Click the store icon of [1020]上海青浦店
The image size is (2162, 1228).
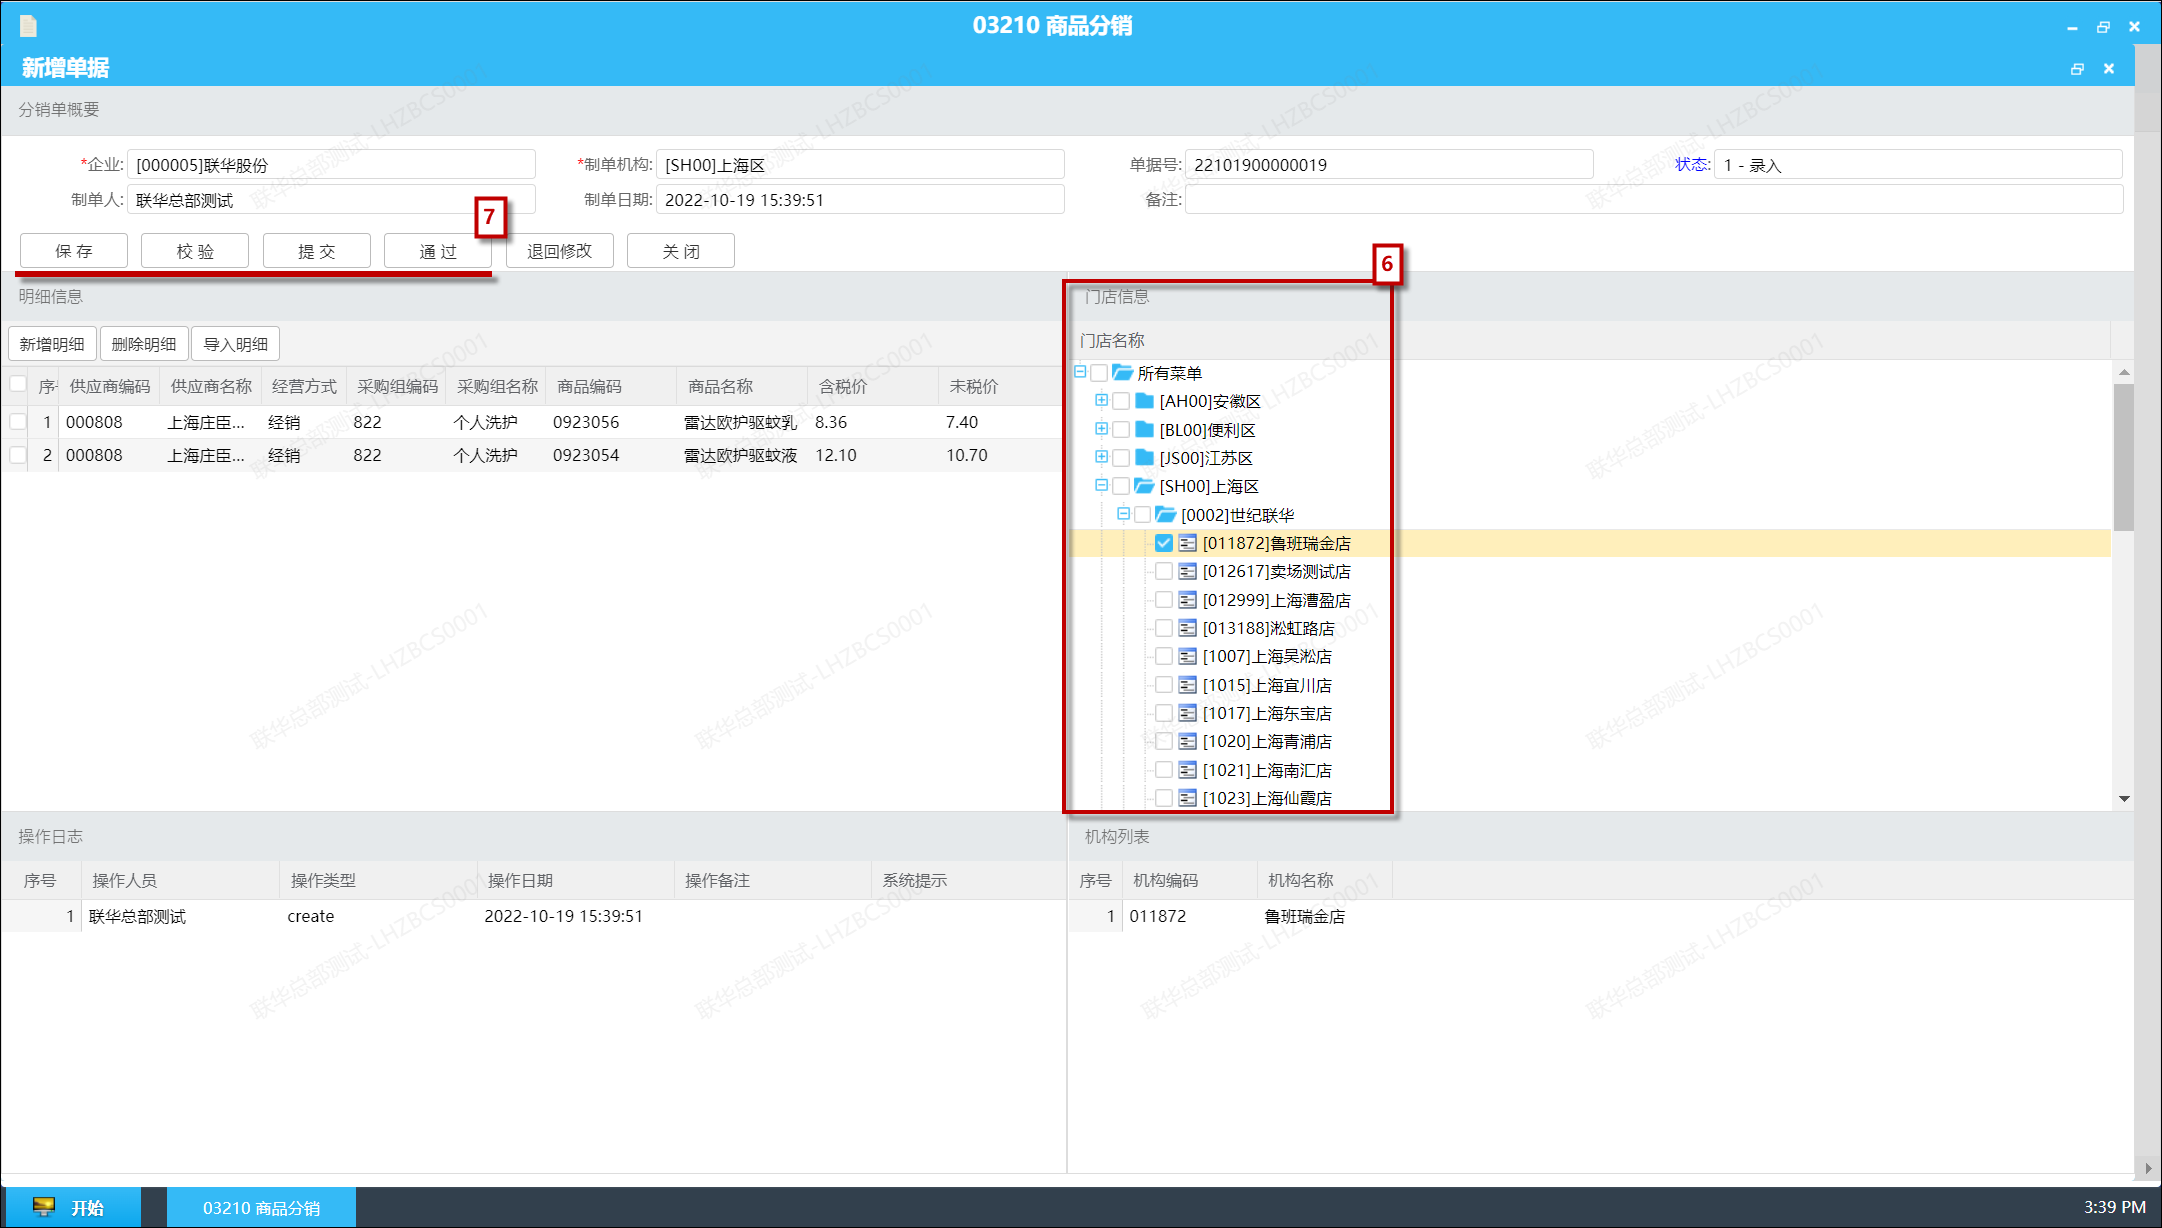(1188, 741)
